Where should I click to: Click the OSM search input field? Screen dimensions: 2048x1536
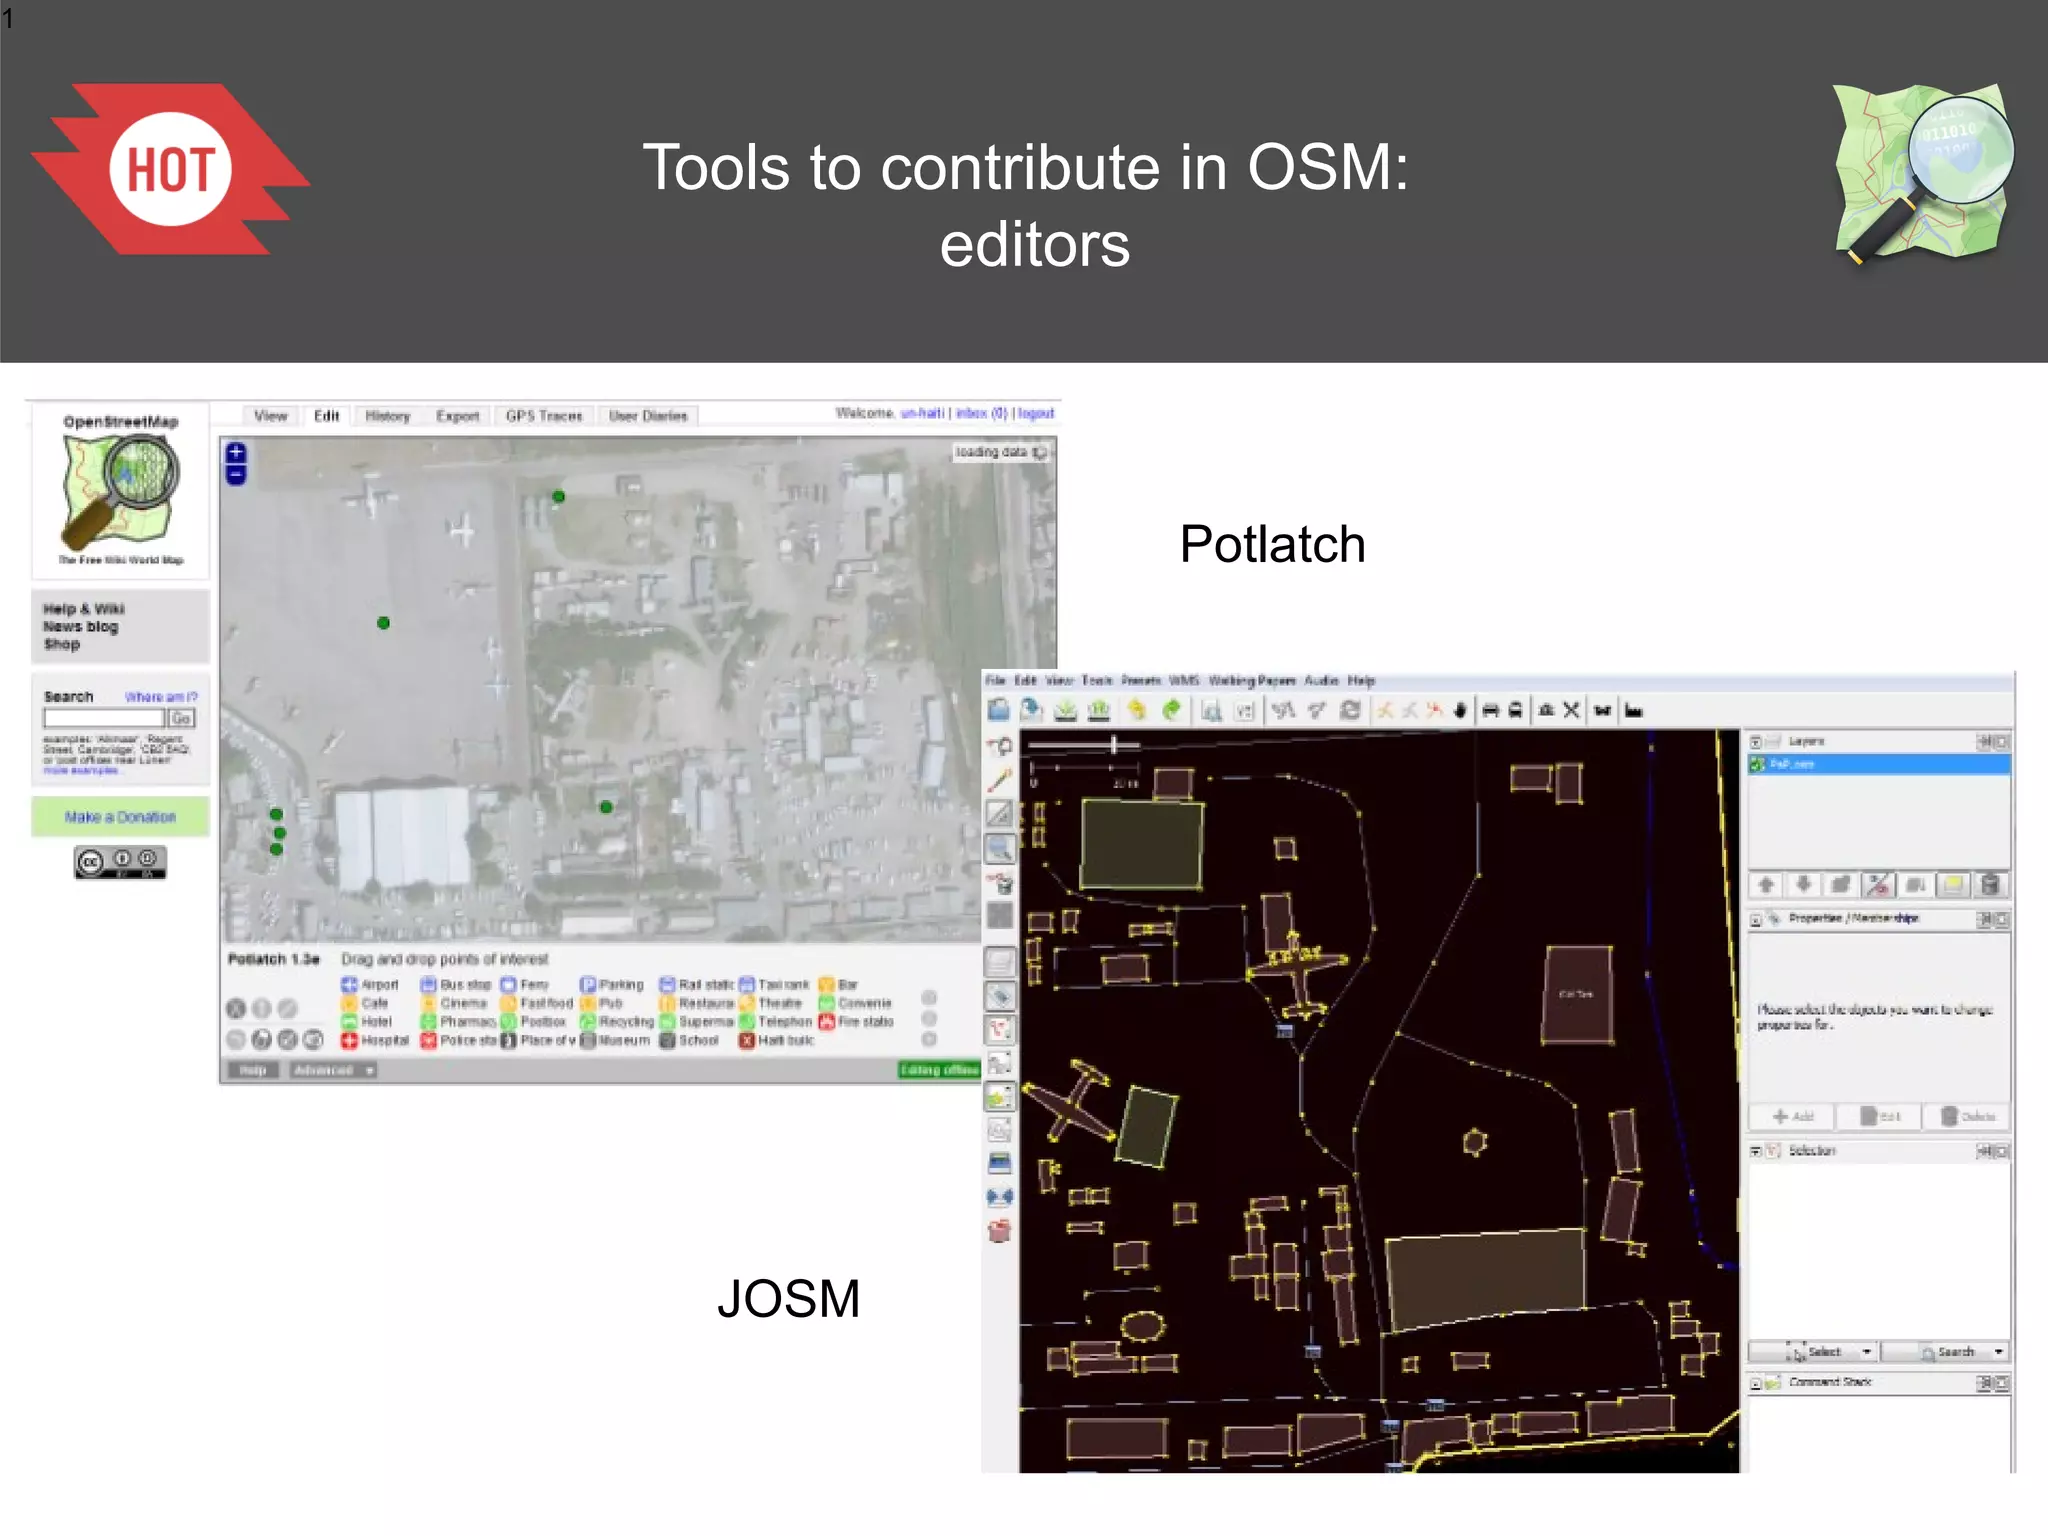[104, 718]
